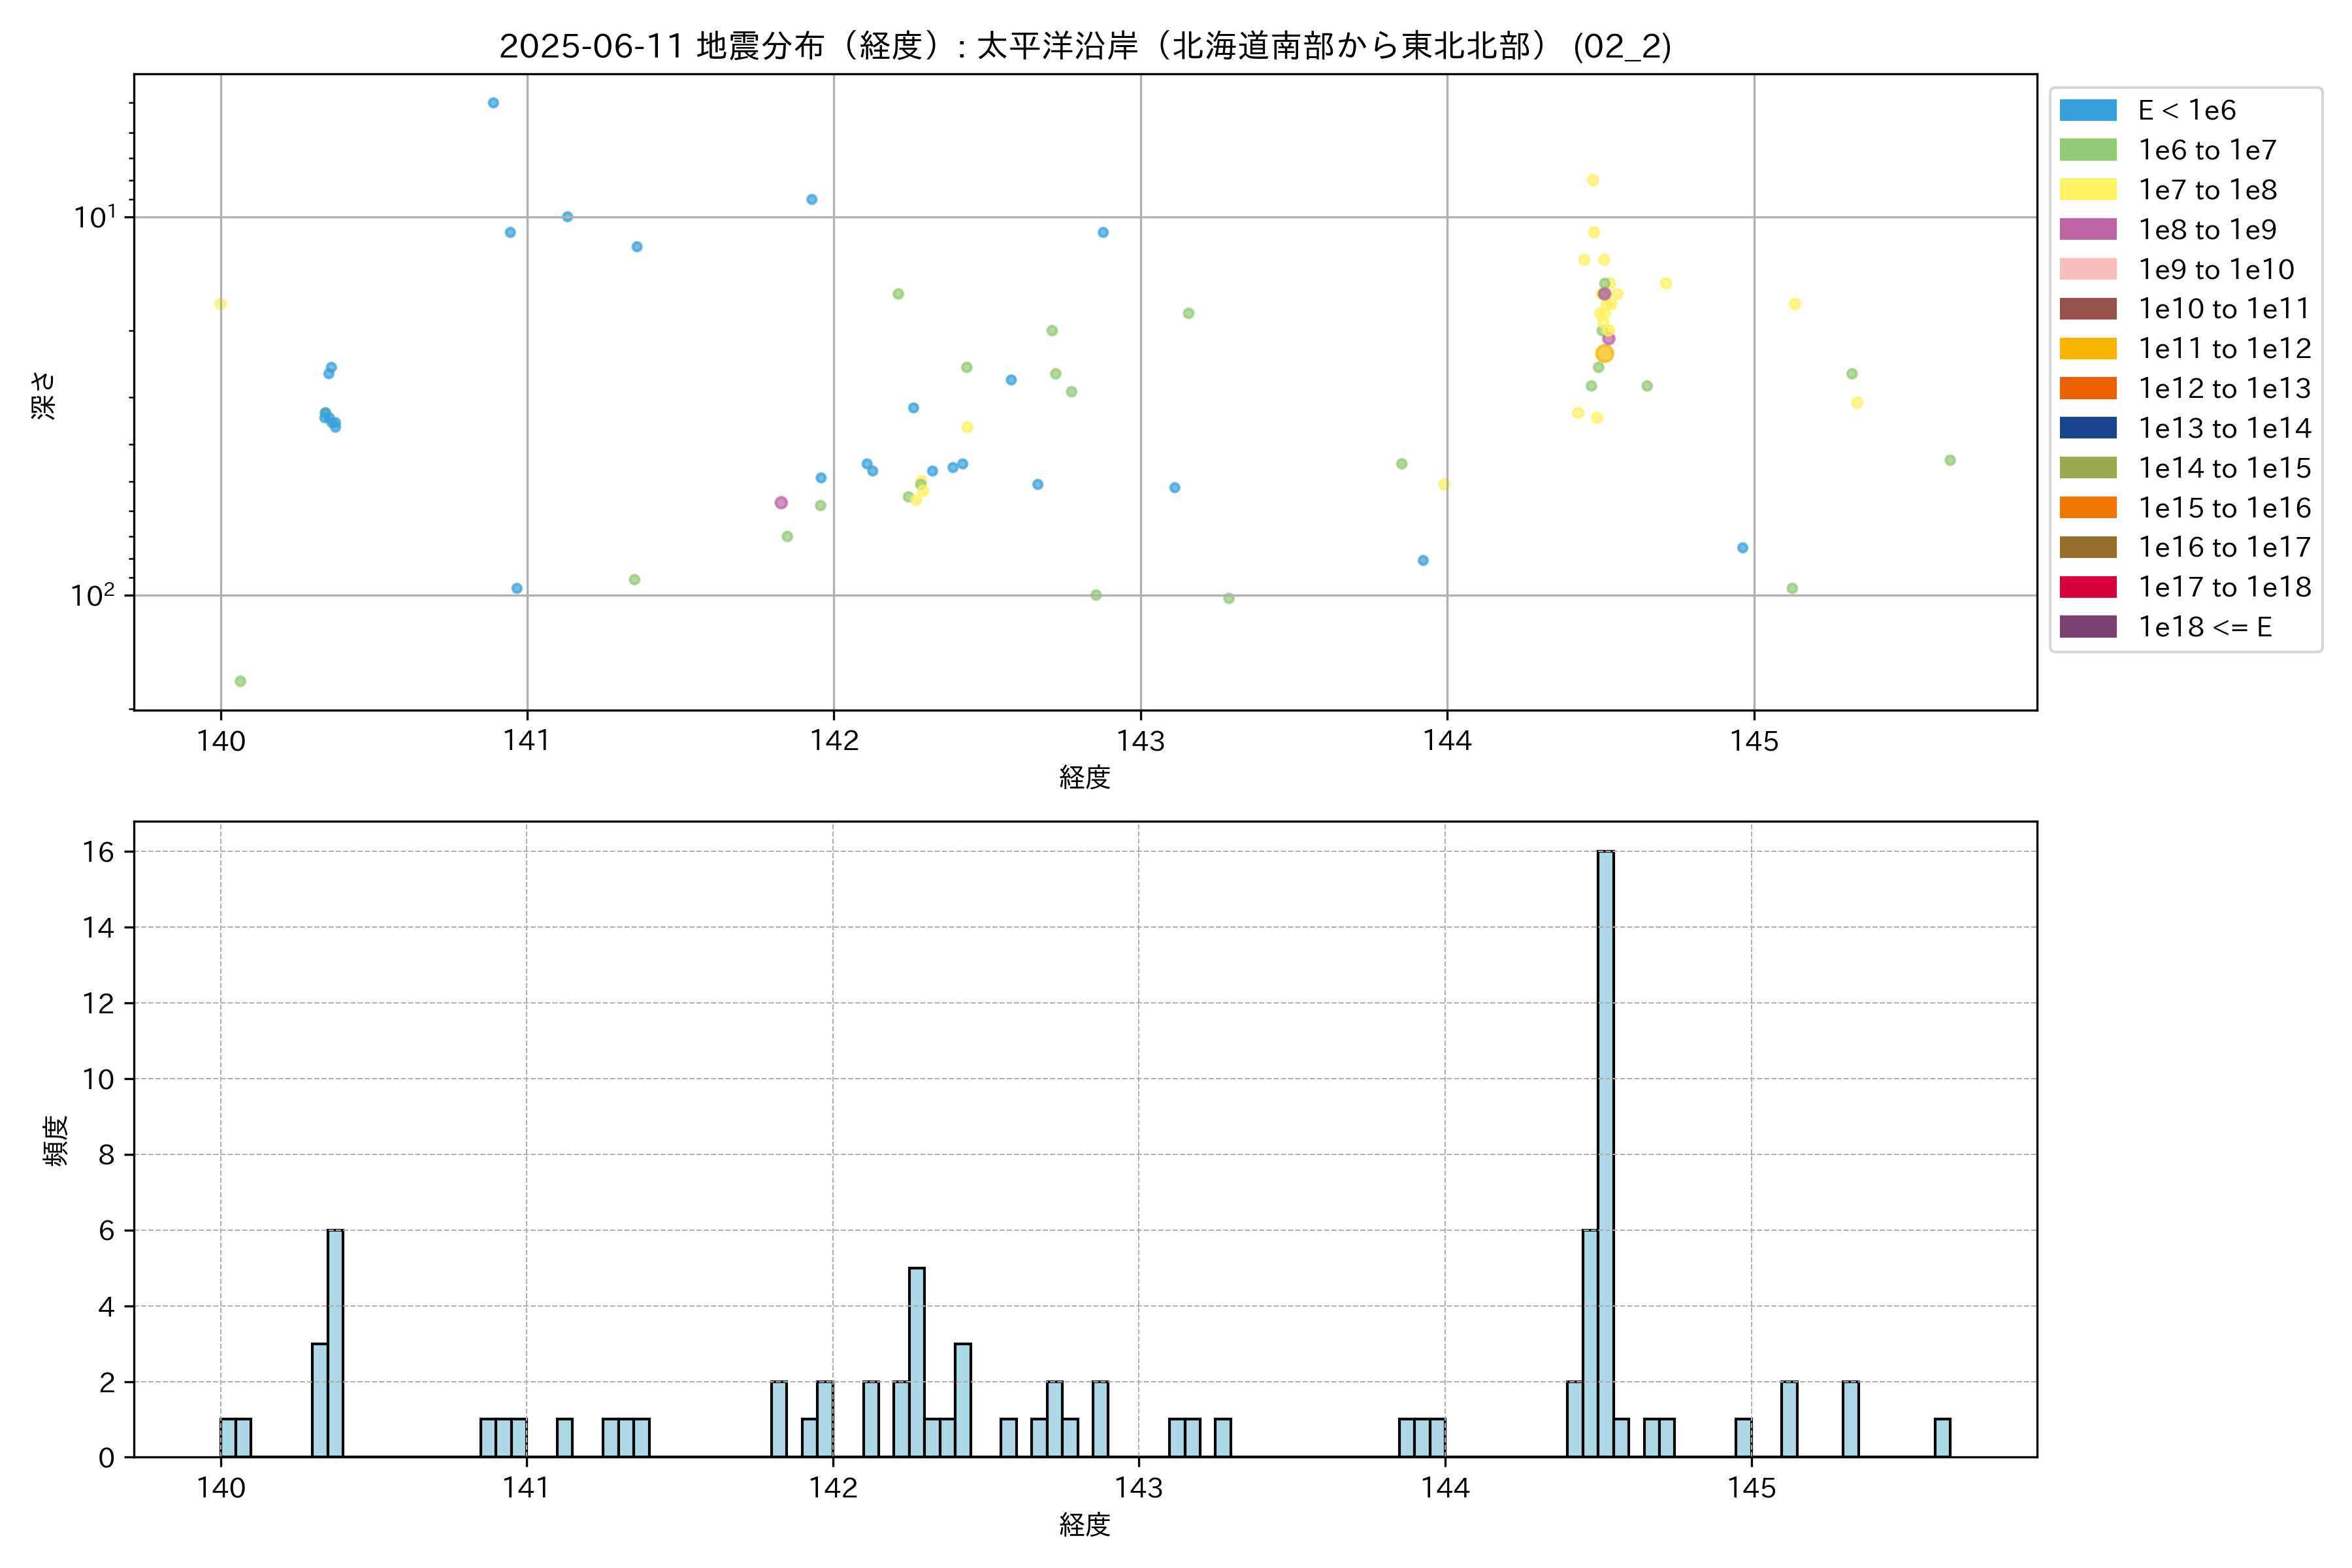Click the 頻度 y-axis label on histogram
Image resolution: width=2352 pixels, height=1568 pixels.
tap(56, 1141)
